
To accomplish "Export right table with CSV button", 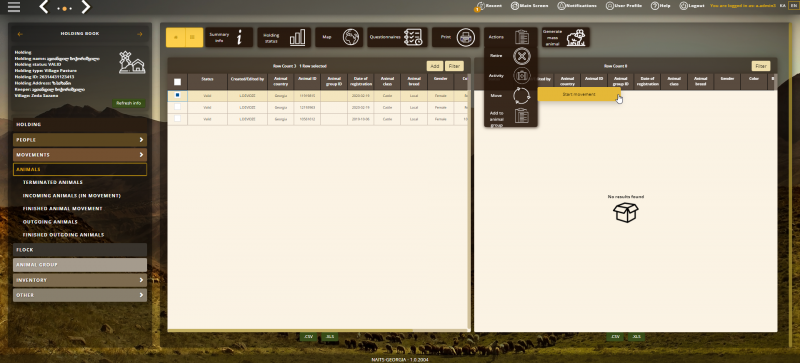I will [x=615, y=337].
